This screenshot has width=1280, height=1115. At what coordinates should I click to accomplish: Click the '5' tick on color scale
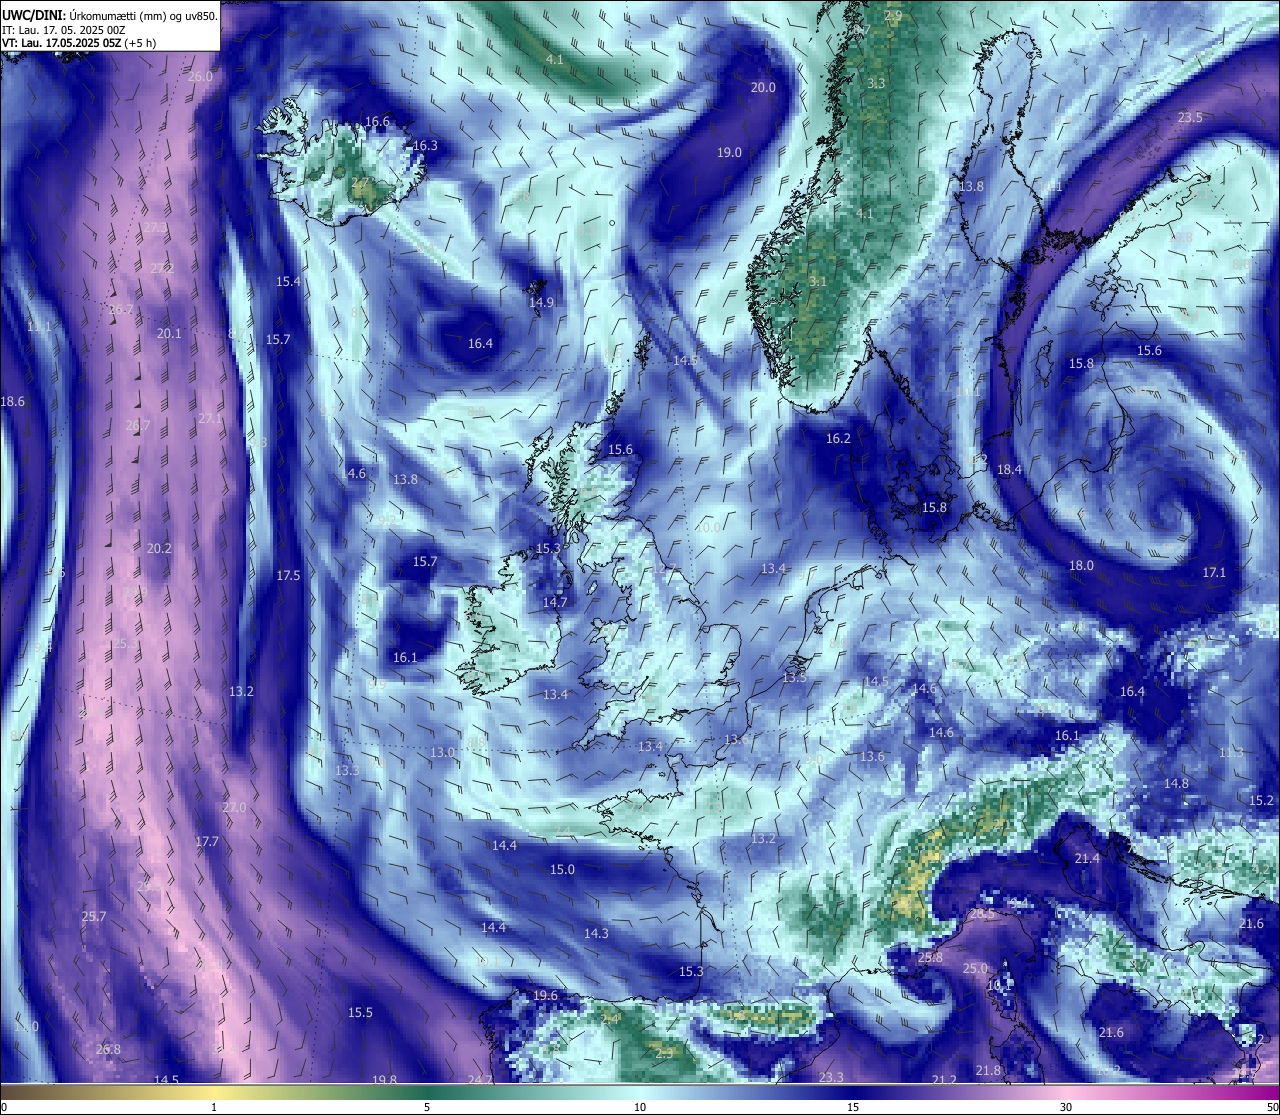427,1107
